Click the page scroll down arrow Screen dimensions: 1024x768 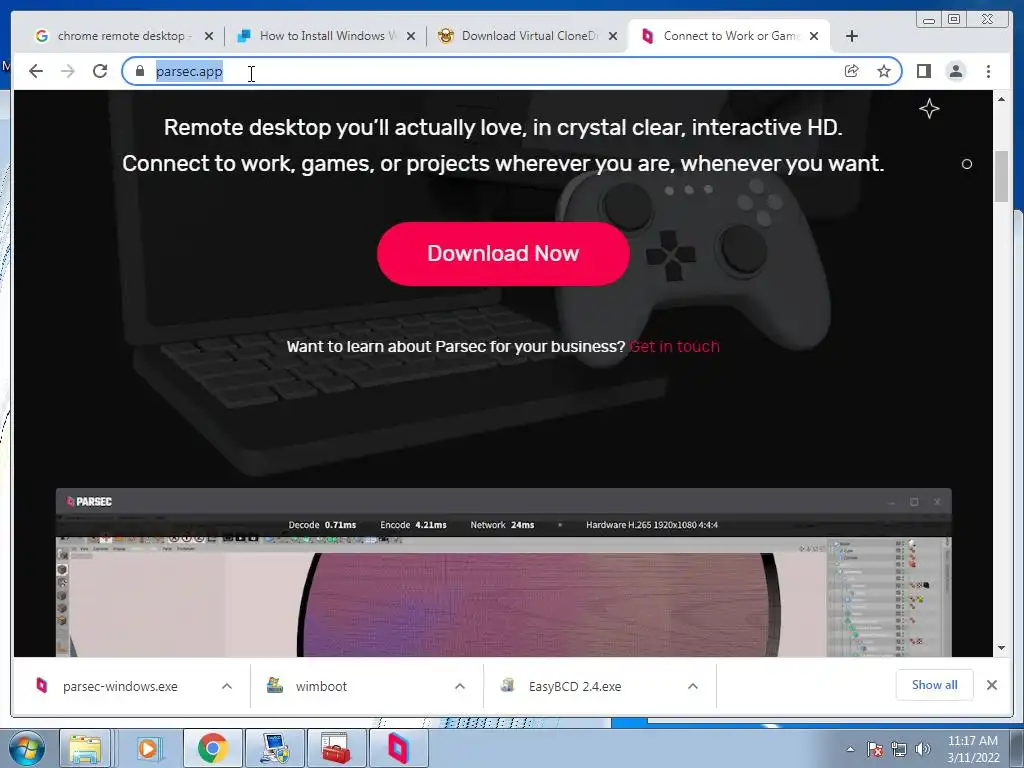click(x=1001, y=648)
